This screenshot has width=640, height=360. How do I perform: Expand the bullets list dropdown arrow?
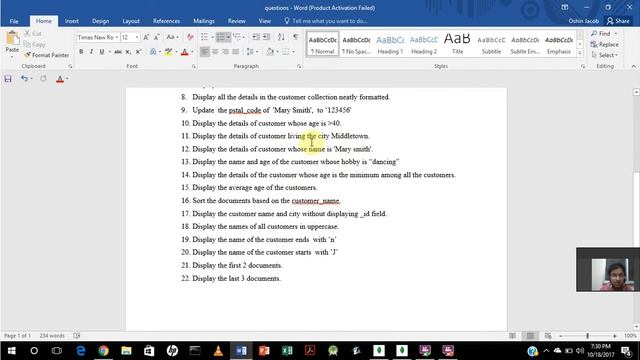point(212,37)
